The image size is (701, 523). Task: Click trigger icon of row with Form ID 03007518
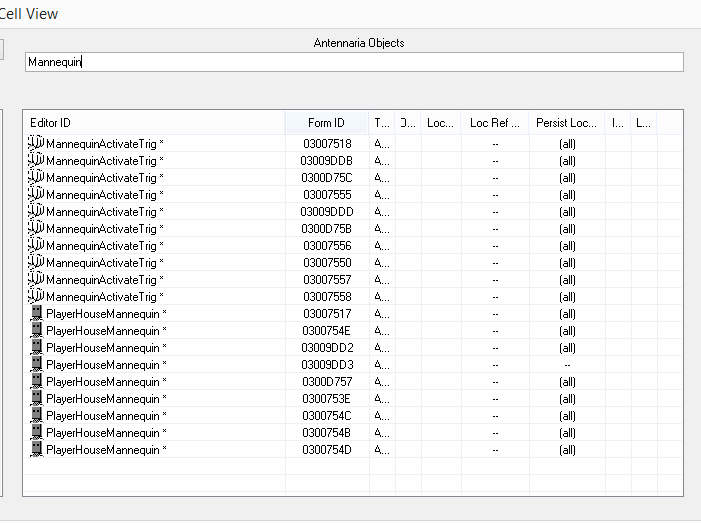click(36, 143)
